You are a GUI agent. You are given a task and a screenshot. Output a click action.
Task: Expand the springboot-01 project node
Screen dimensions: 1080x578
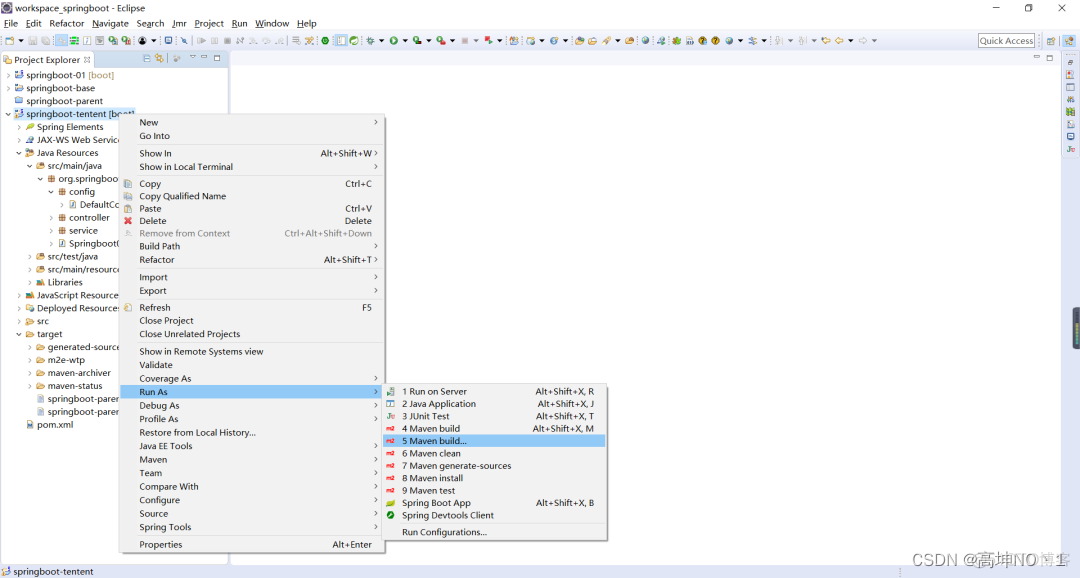point(8,75)
